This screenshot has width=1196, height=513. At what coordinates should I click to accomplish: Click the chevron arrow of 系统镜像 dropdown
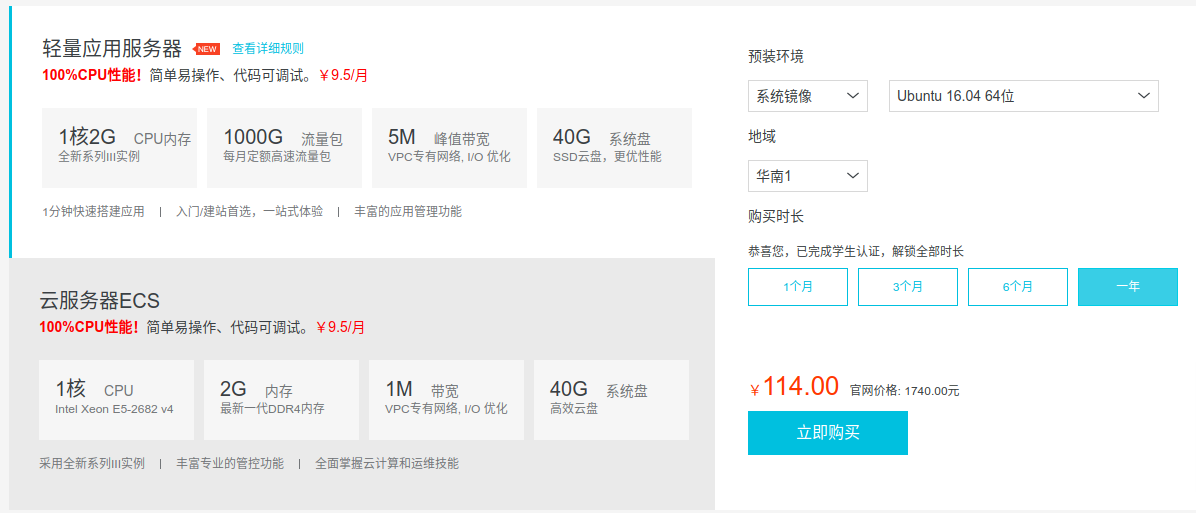853,96
